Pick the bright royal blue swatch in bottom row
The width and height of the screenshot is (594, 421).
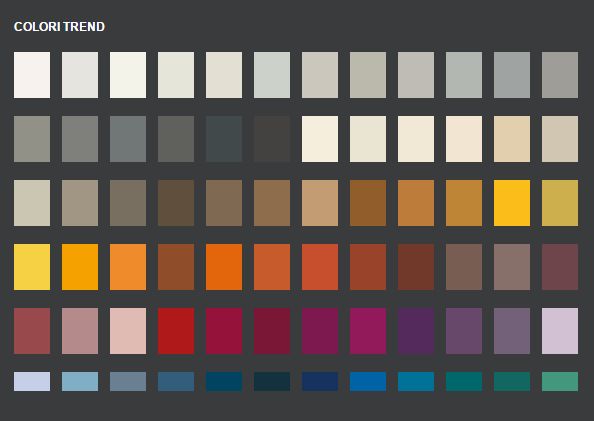point(368,381)
